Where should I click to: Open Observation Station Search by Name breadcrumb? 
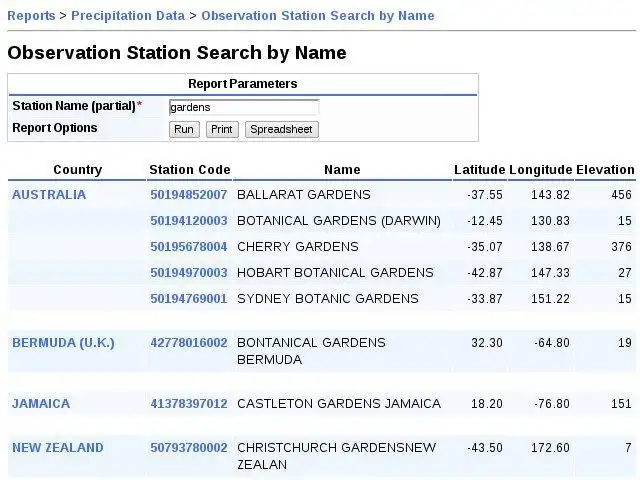coord(318,16)
